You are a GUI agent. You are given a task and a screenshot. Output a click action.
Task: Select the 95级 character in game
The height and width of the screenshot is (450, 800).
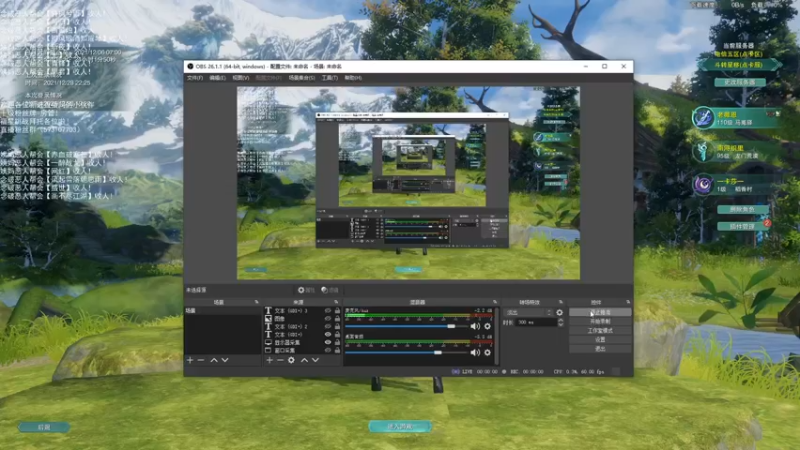(736, 152)
